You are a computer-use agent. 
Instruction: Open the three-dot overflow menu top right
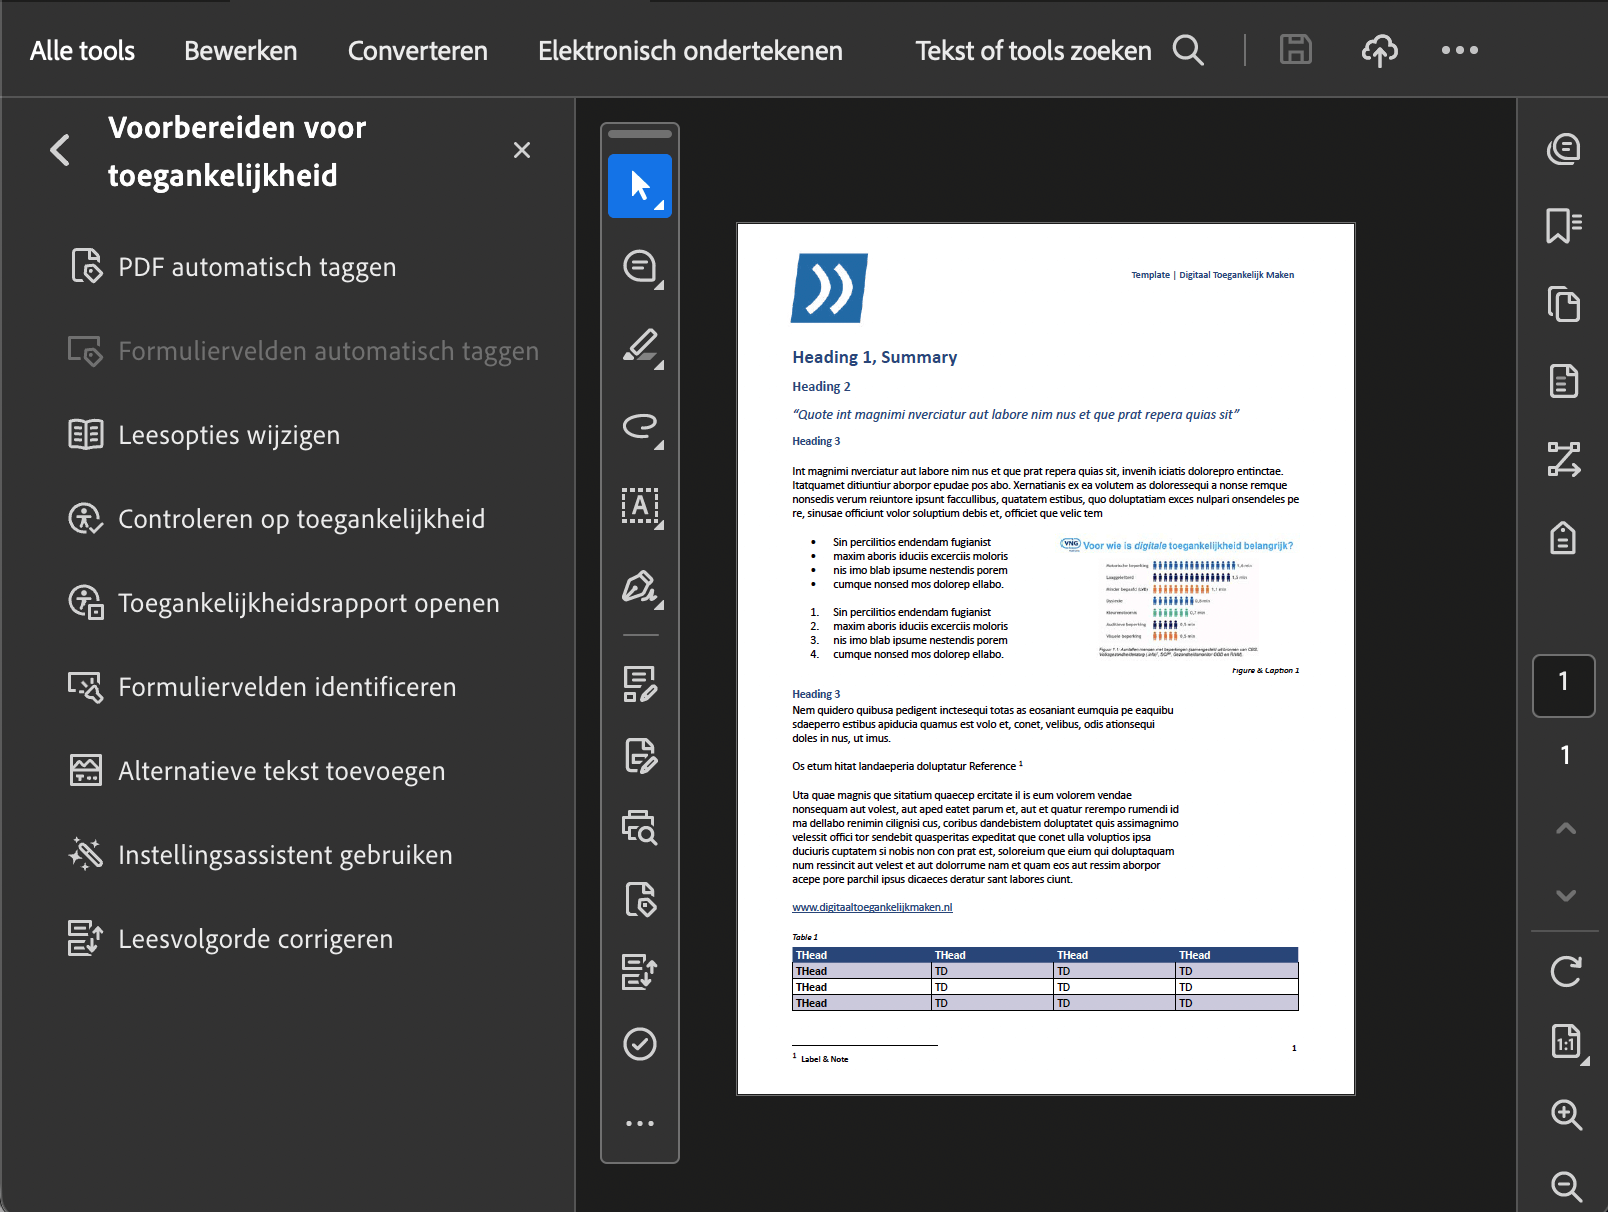pos(1460,50)
